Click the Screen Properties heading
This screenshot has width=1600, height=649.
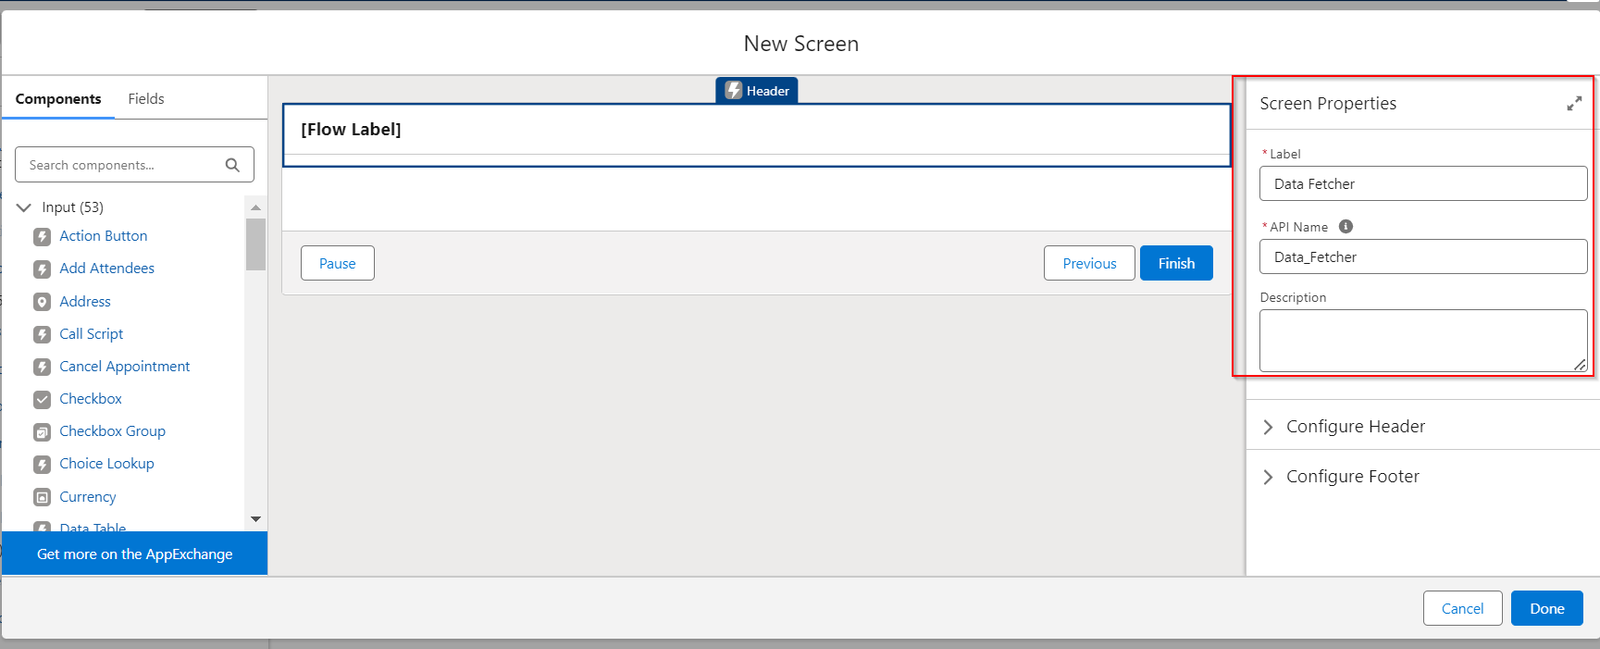1328,103
